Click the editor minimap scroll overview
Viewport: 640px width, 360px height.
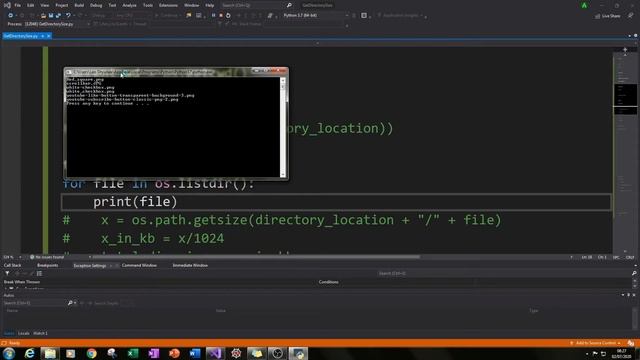(625, 151)
